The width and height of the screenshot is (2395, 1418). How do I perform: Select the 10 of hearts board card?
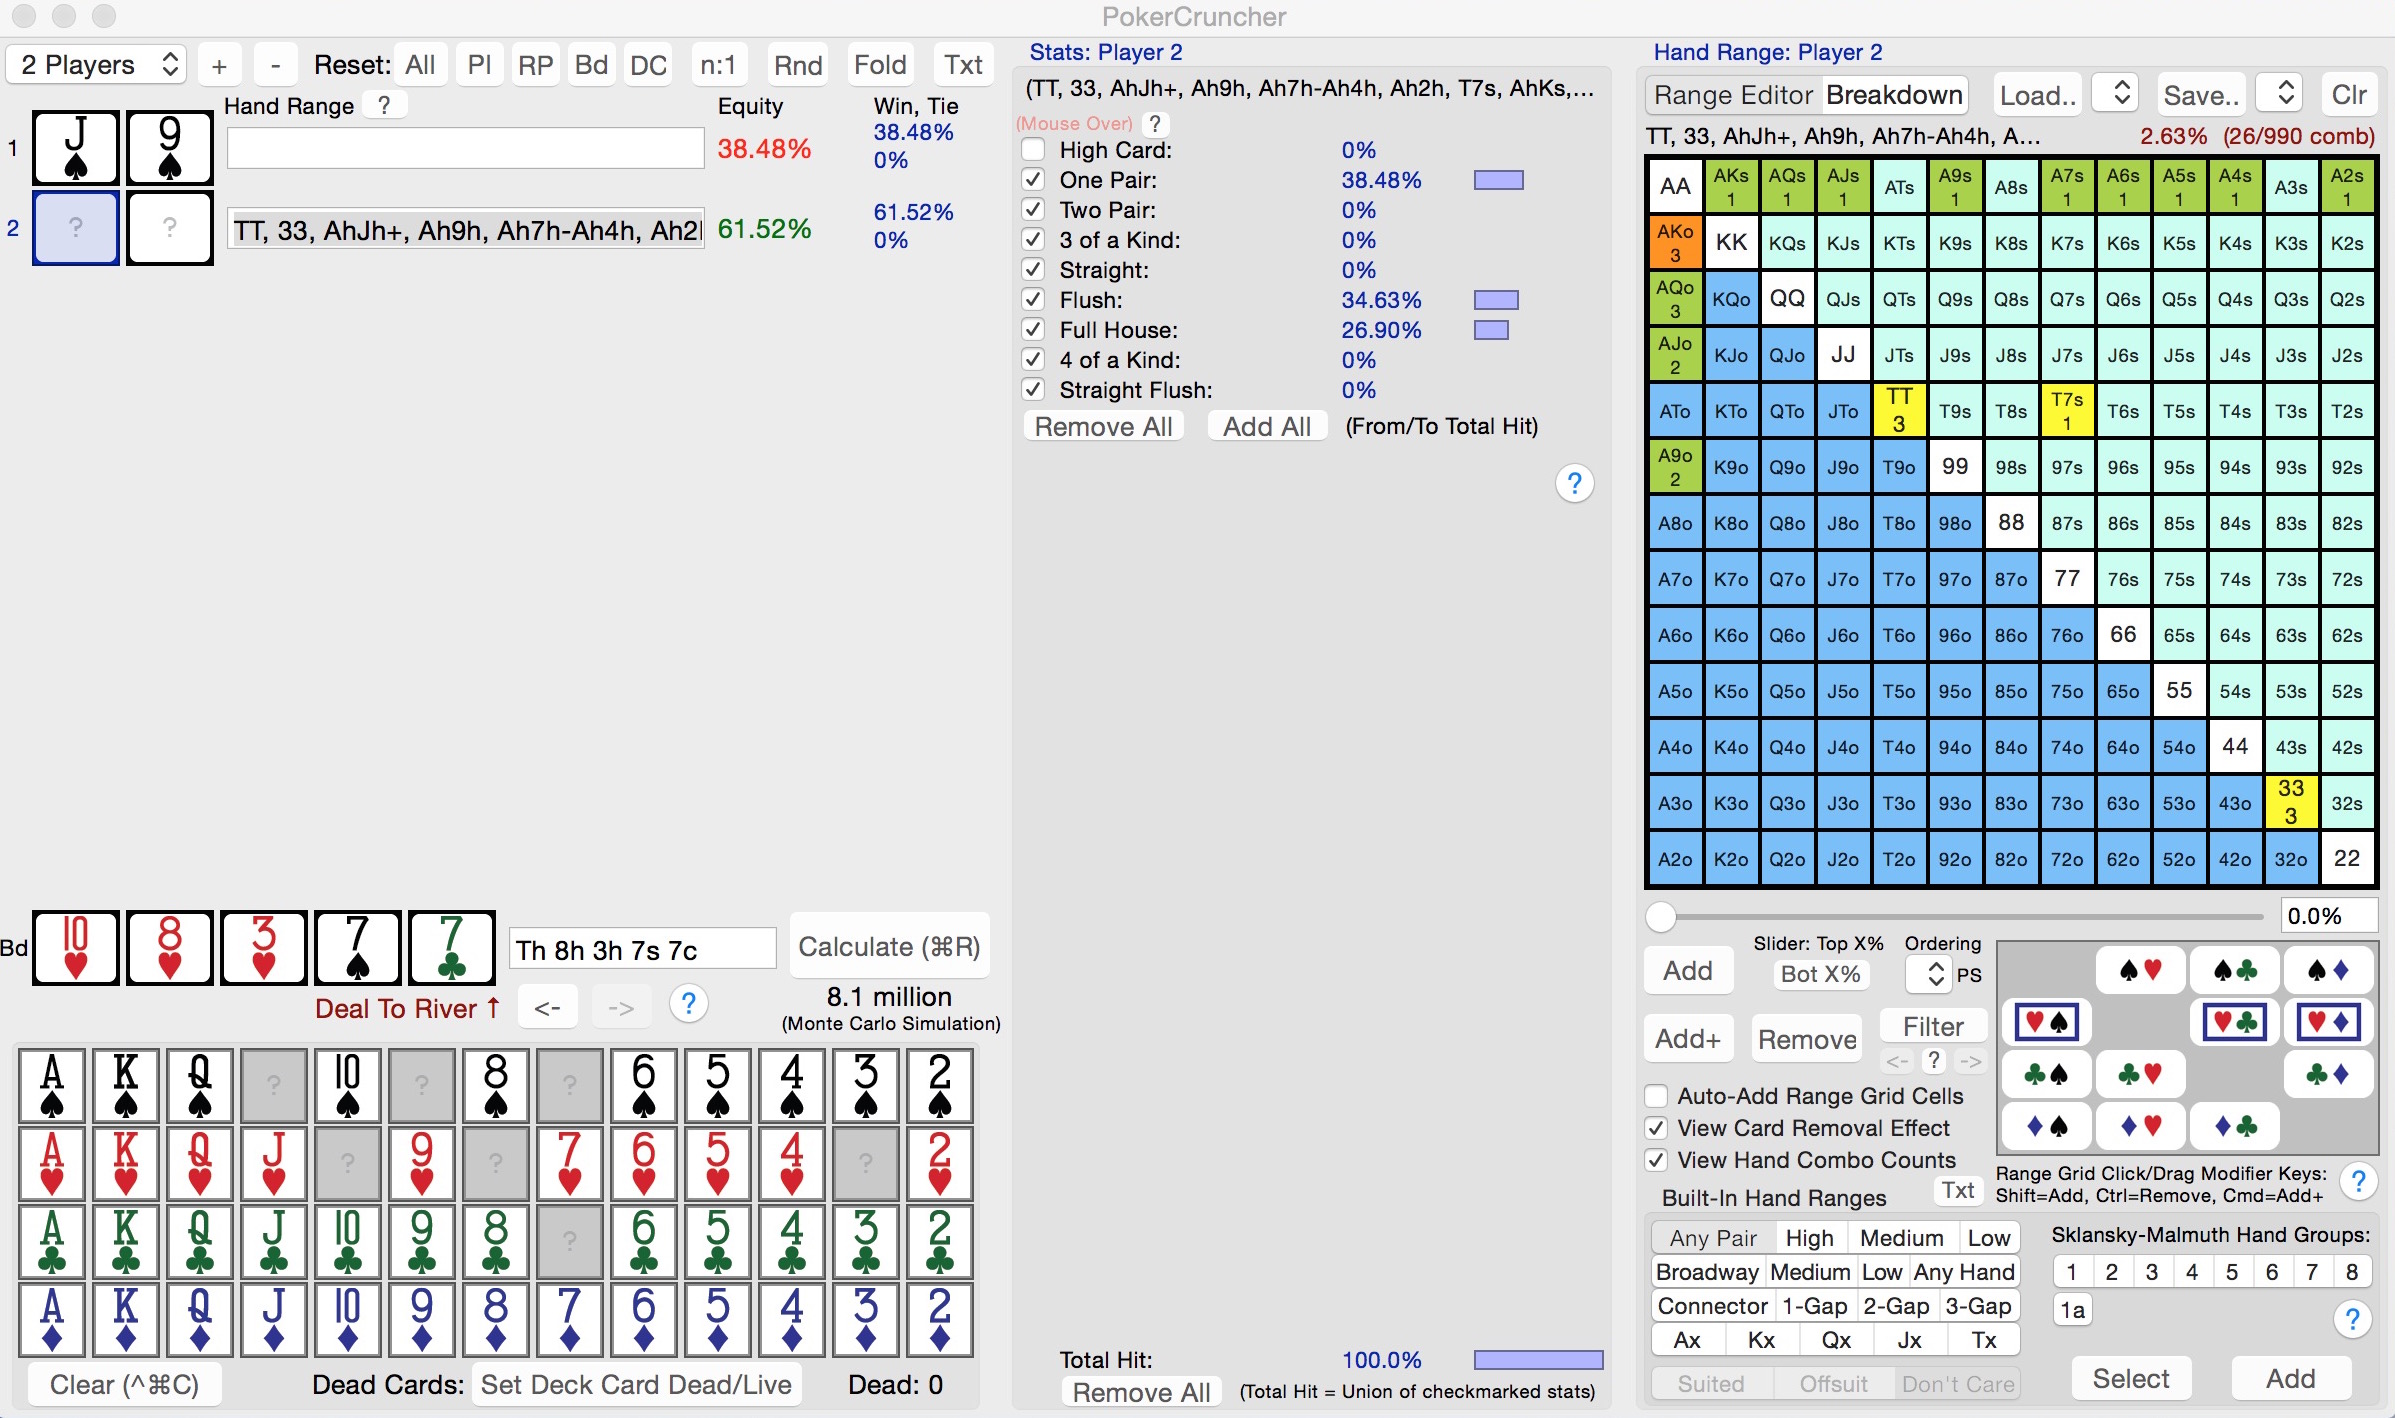tap(76, 947)
